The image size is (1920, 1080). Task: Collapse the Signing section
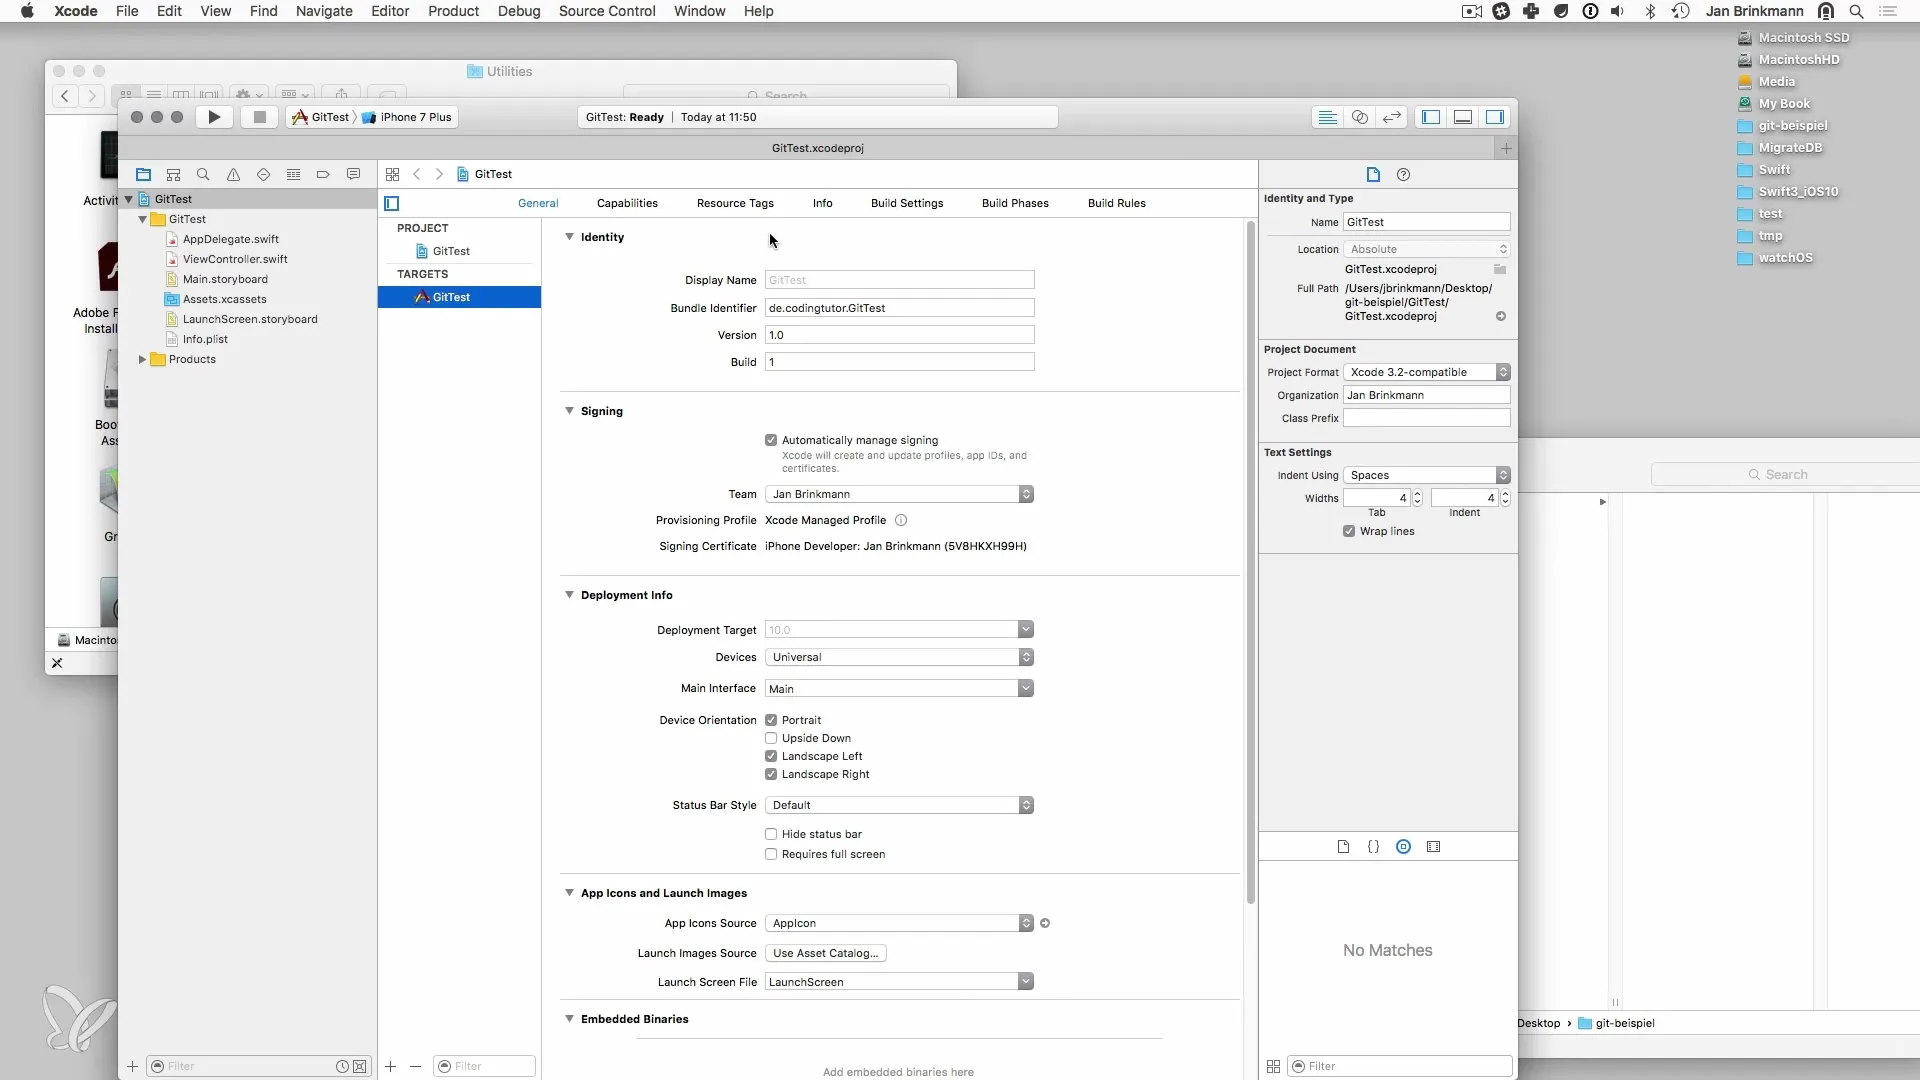[569, 411]
